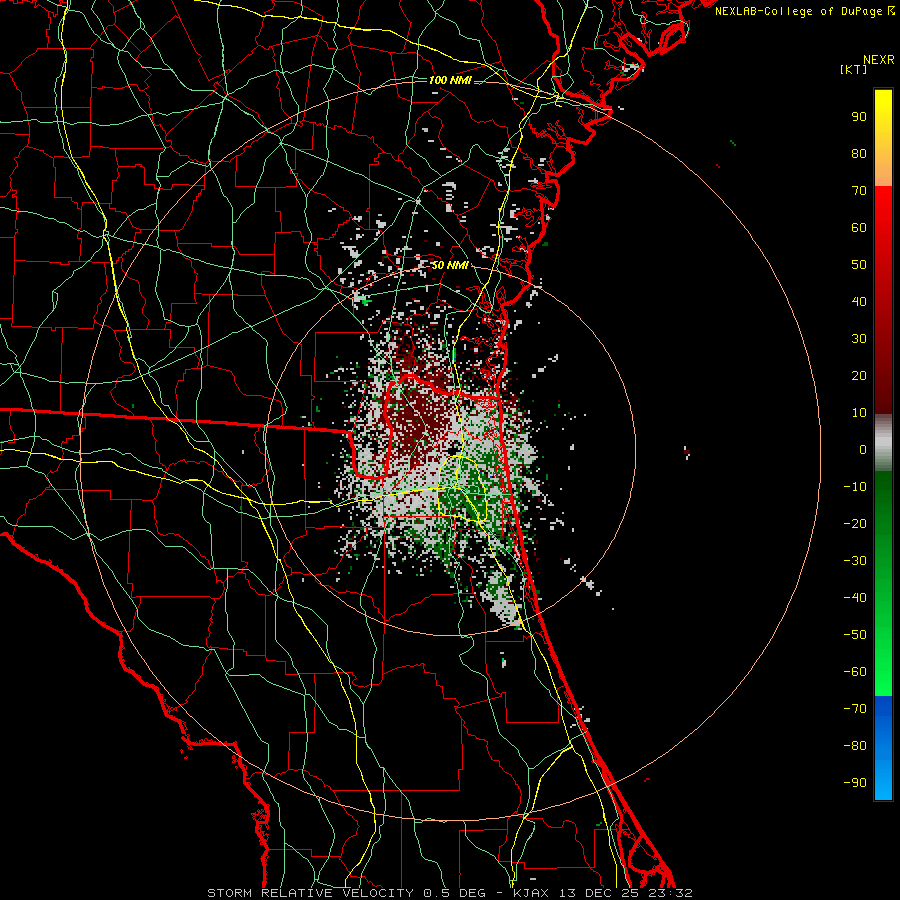Viewport: 900px width, 900px height.
Task: Click the gray zero-velocity segment of color bar
Action: coord(883,443)
